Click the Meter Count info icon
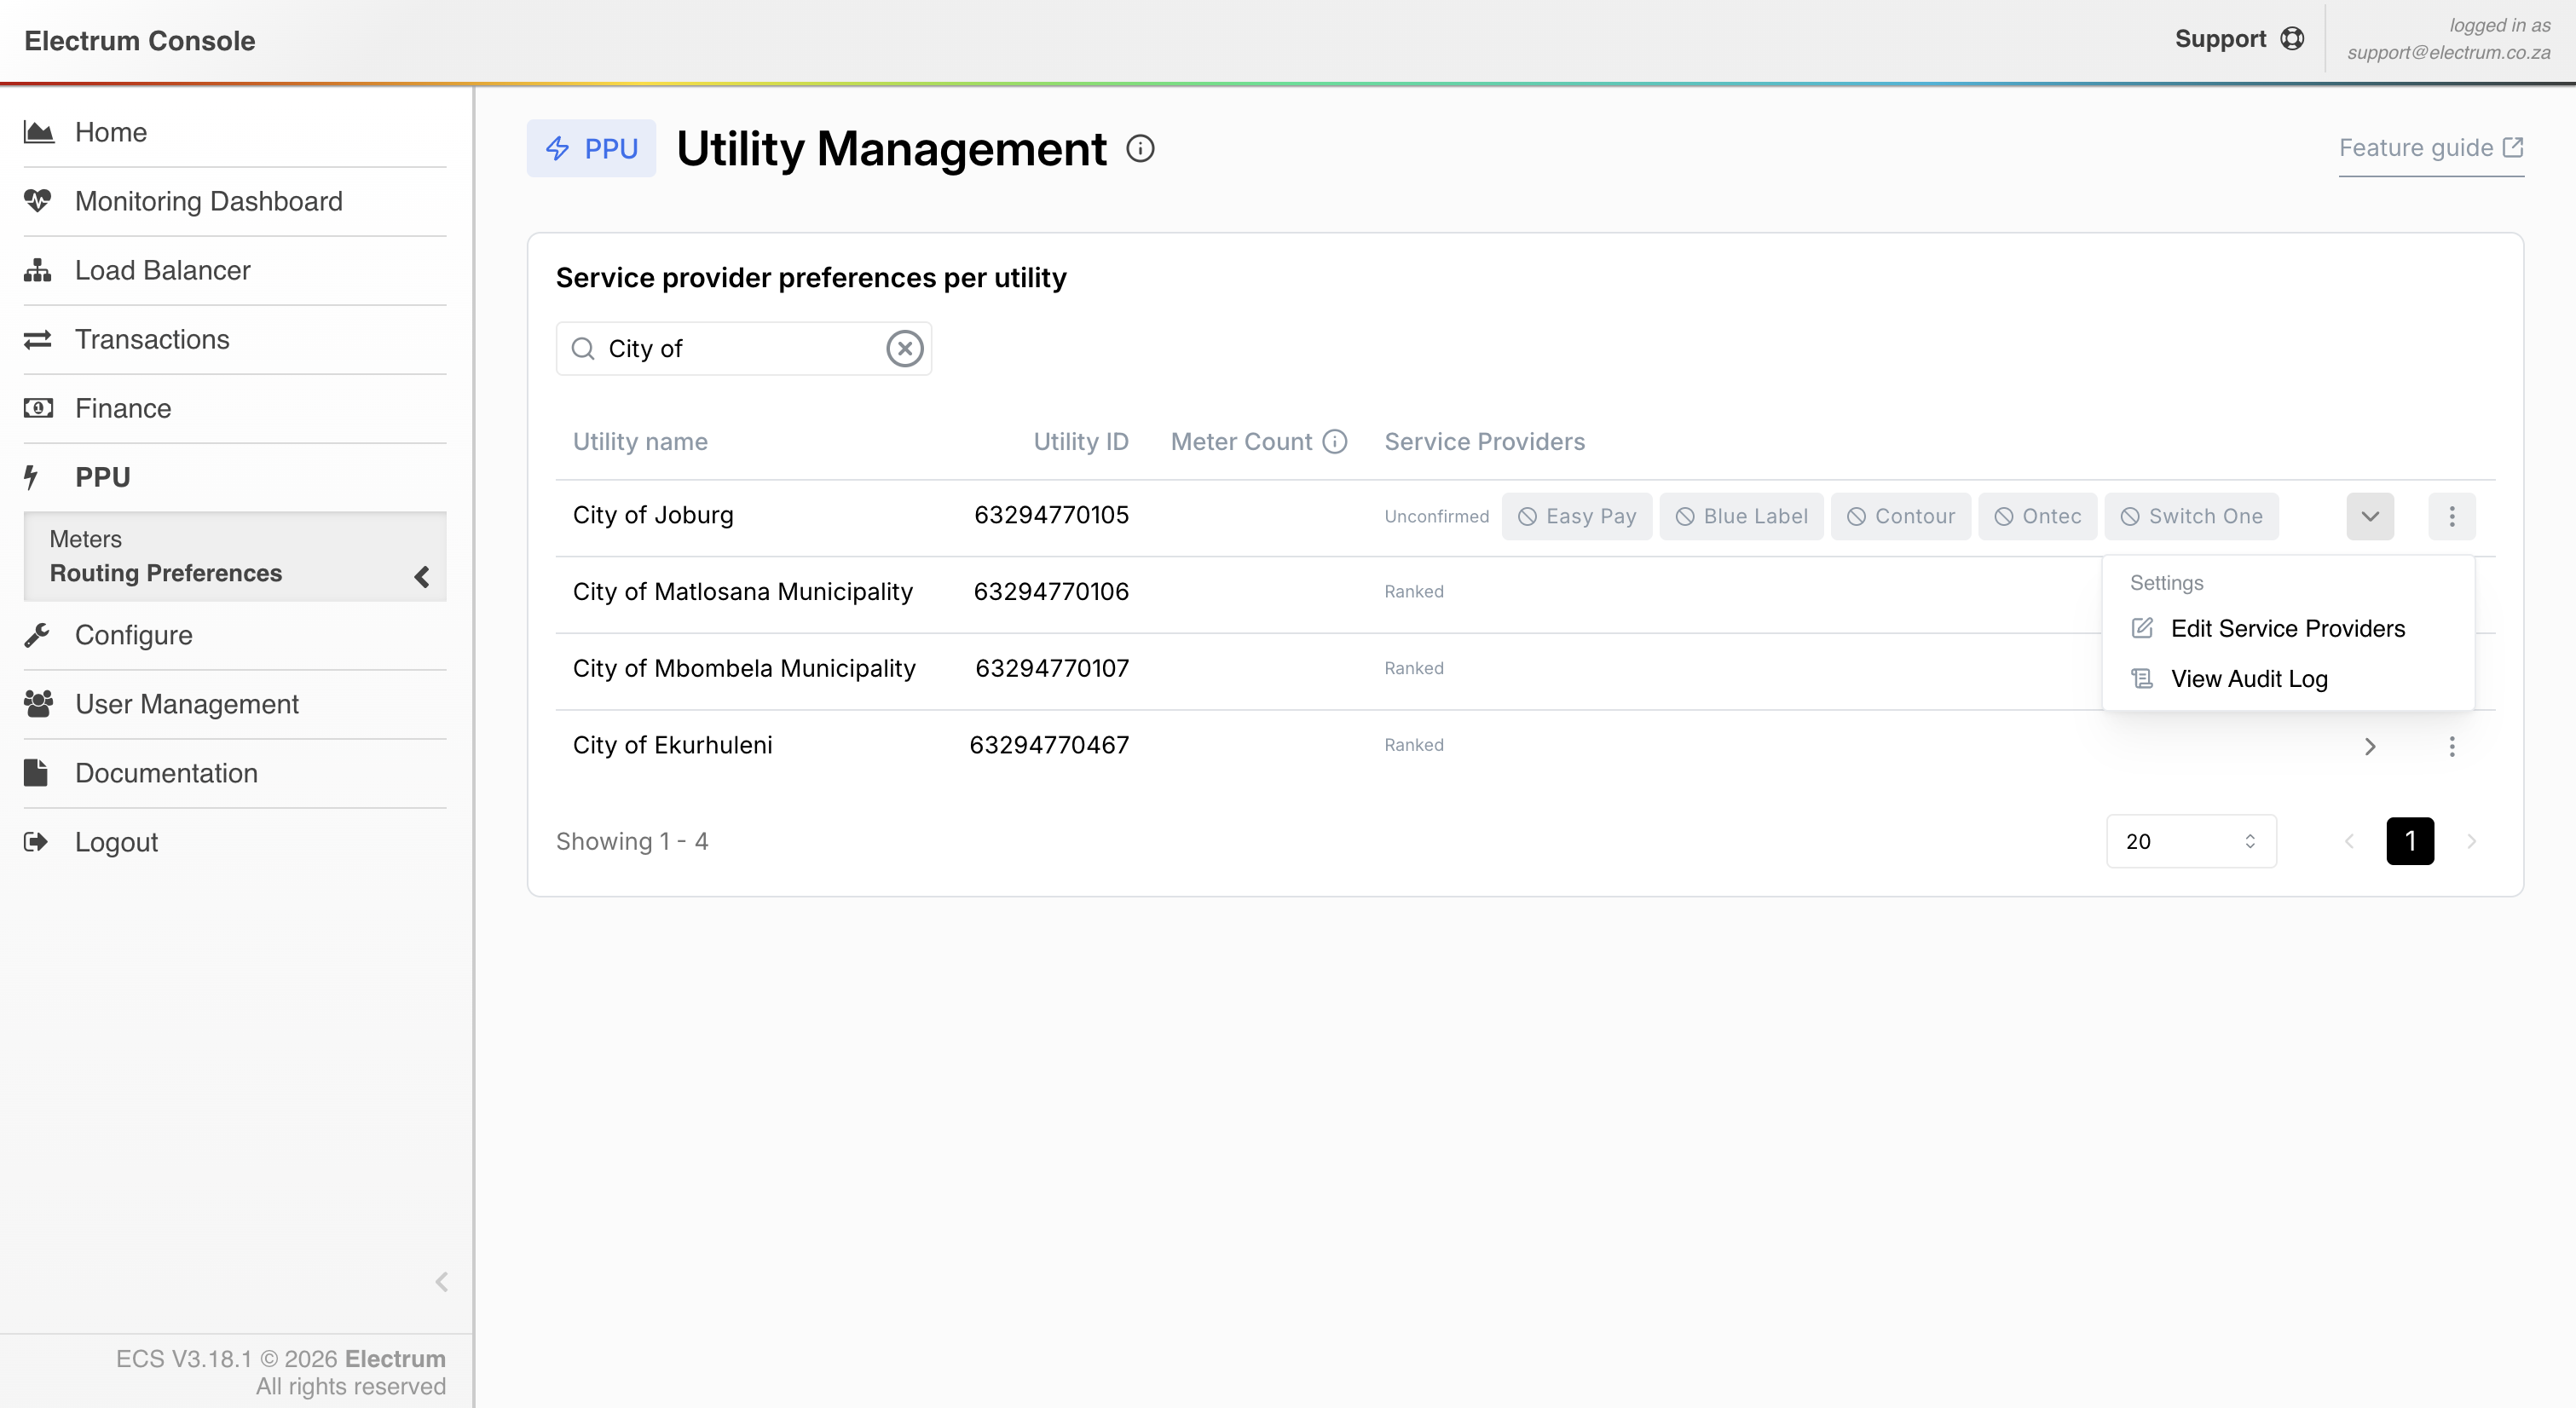 coord(1335,442)
